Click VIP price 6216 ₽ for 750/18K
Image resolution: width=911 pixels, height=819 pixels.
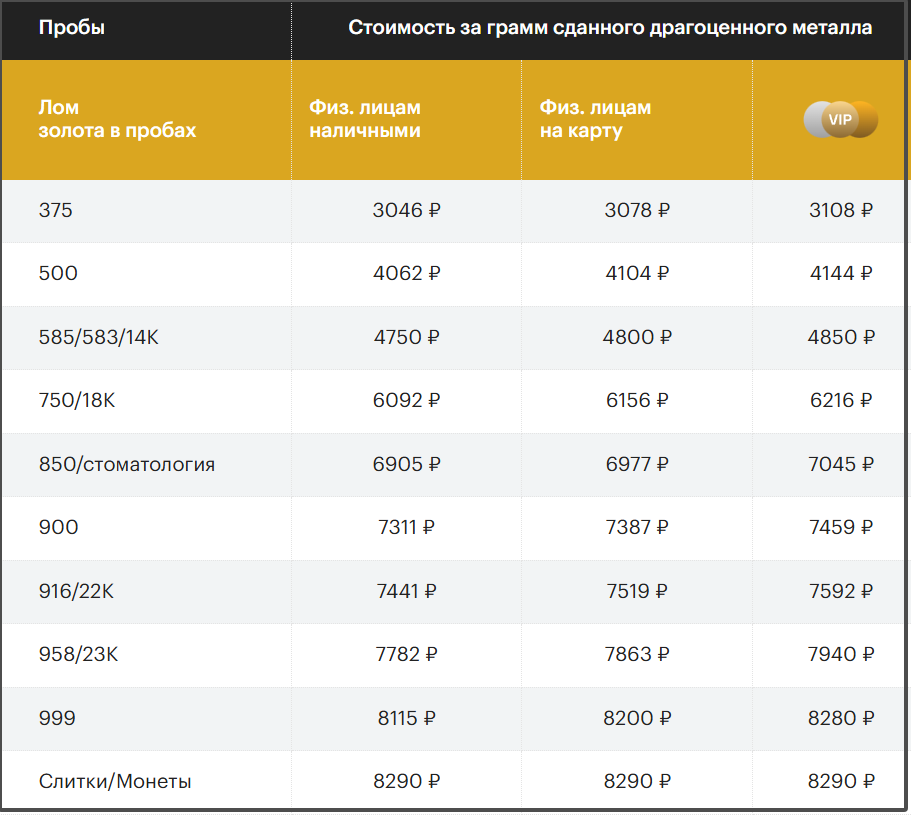coord(840,401)
